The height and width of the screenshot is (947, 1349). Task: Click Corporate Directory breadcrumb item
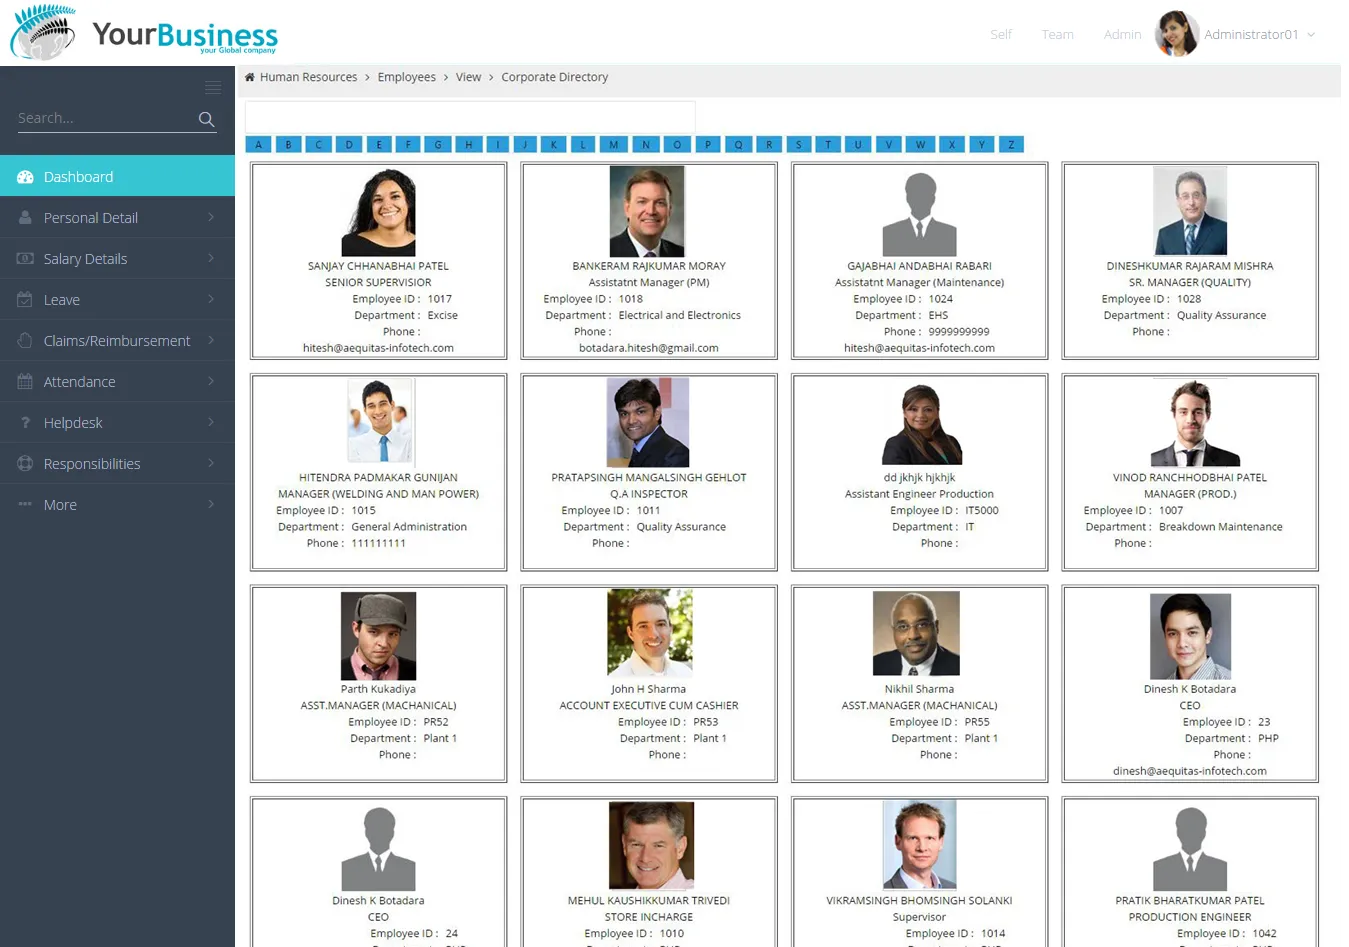554,77
